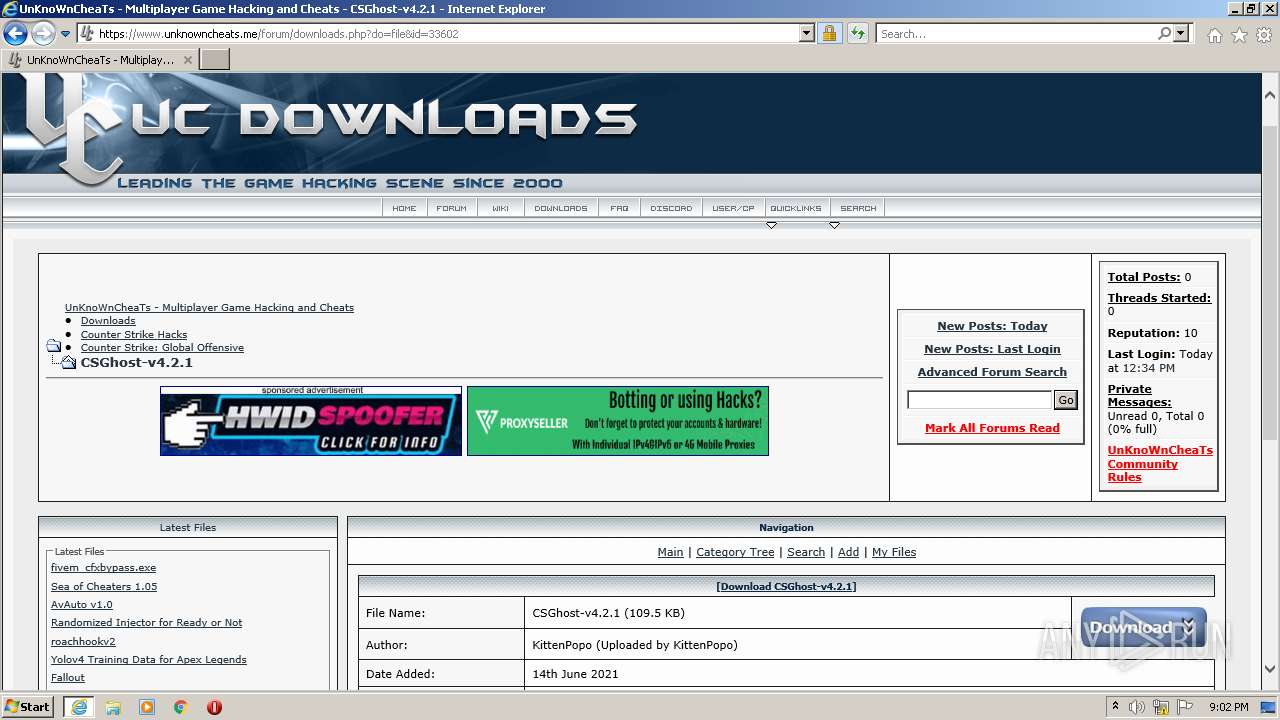Viewport: 1280px width, 720px height.
Task: Click the browser Search input box
Action: [1016, 34]
